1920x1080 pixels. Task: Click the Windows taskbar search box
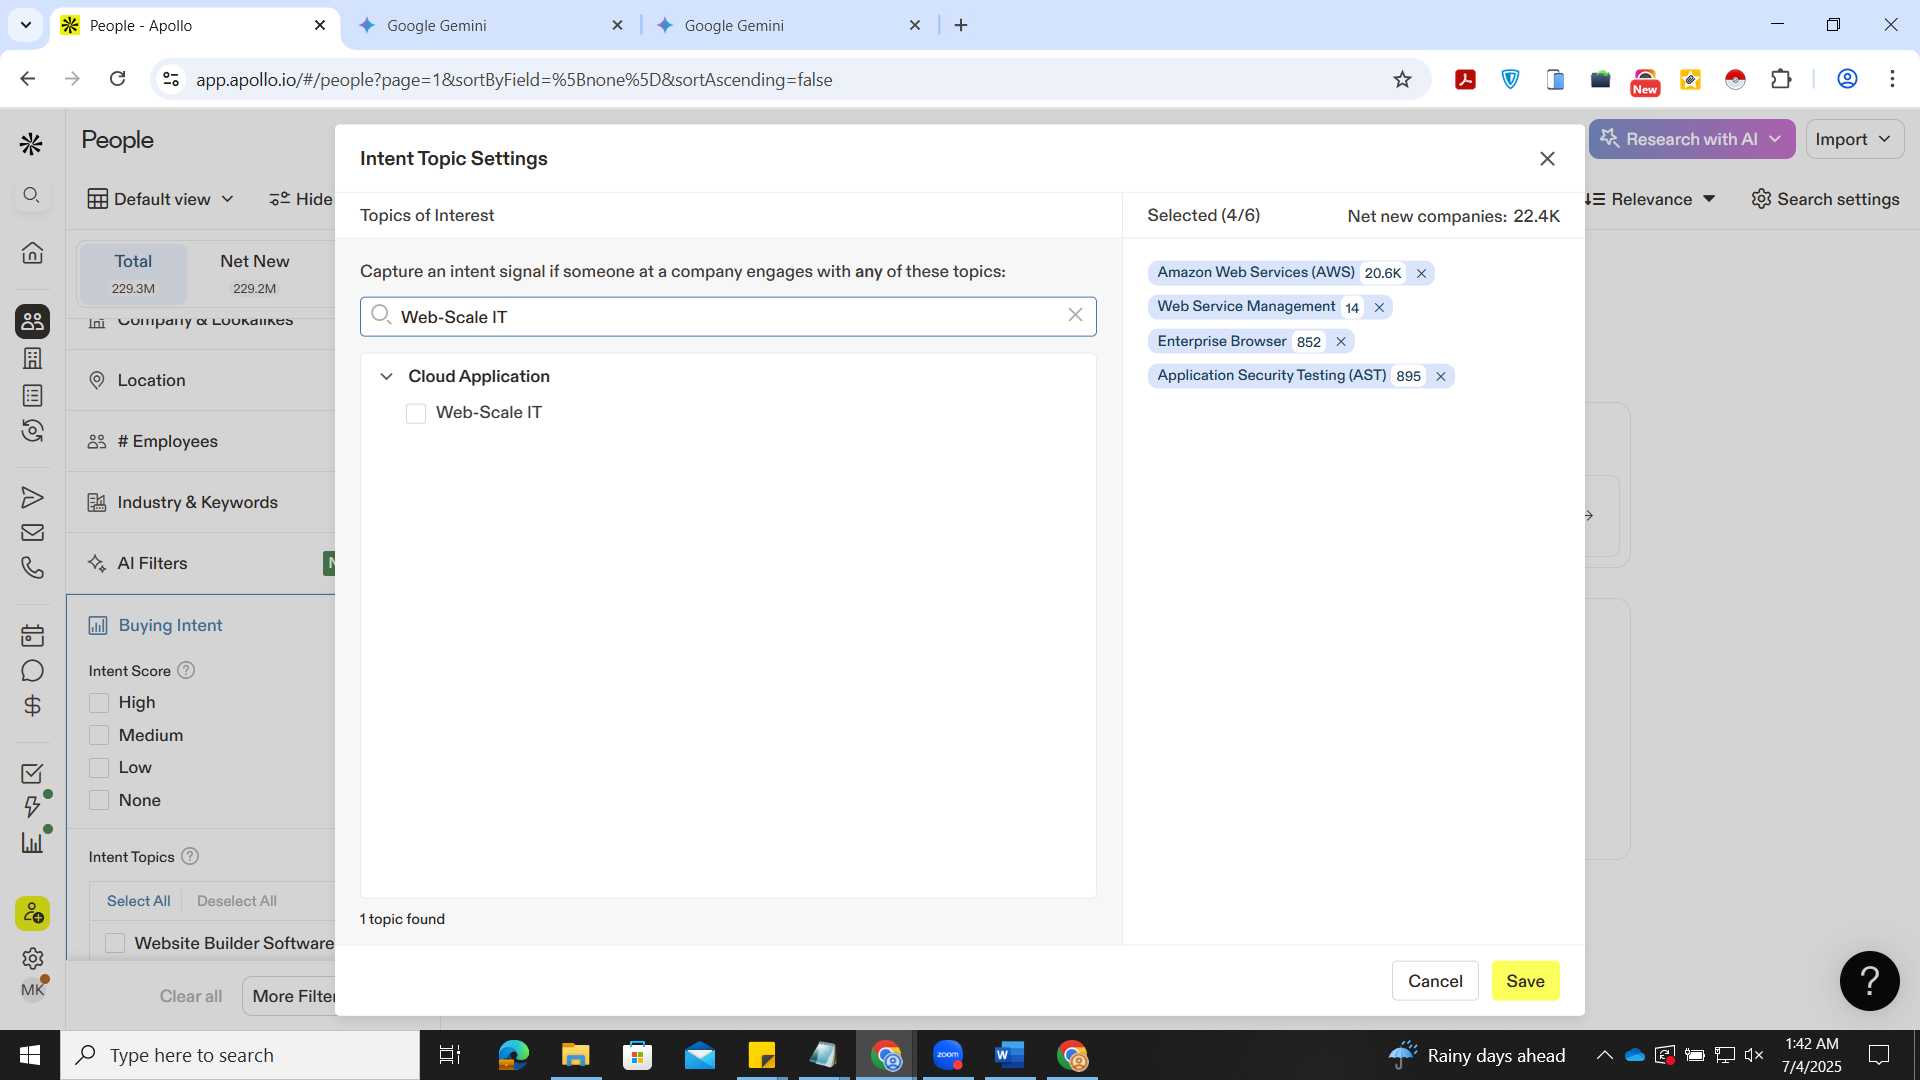click(x=240, y=1055)
